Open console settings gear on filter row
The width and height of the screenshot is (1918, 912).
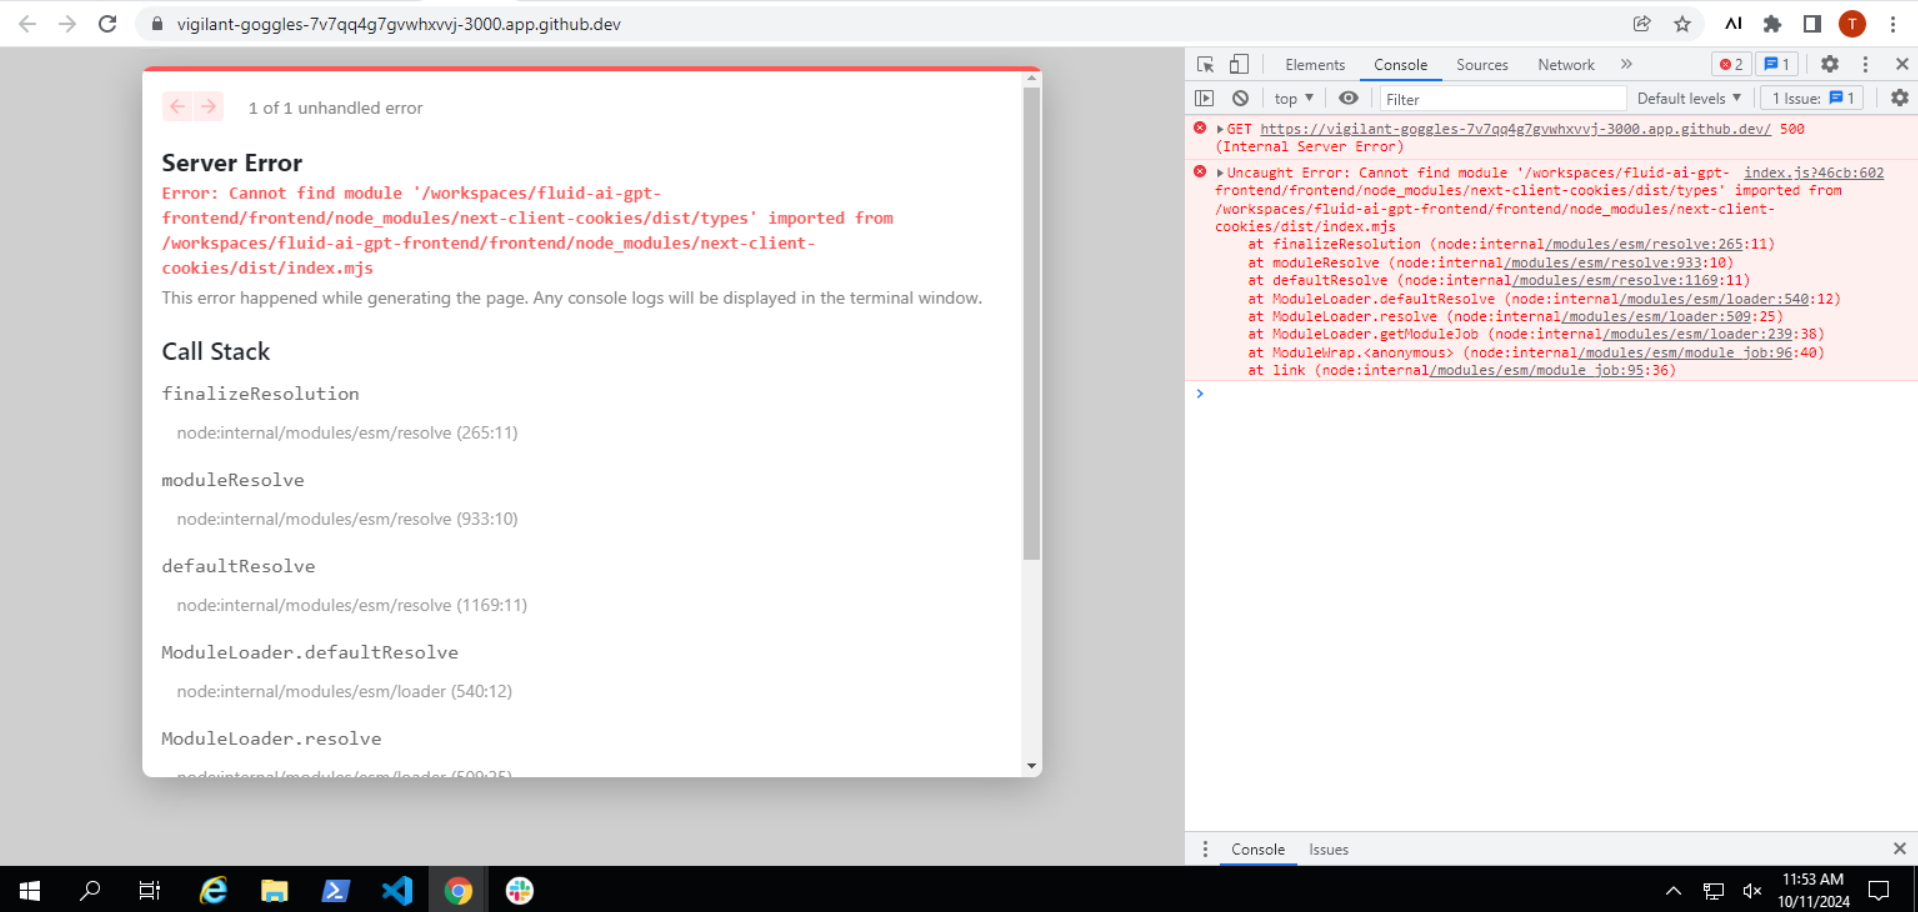(1899, 98)
